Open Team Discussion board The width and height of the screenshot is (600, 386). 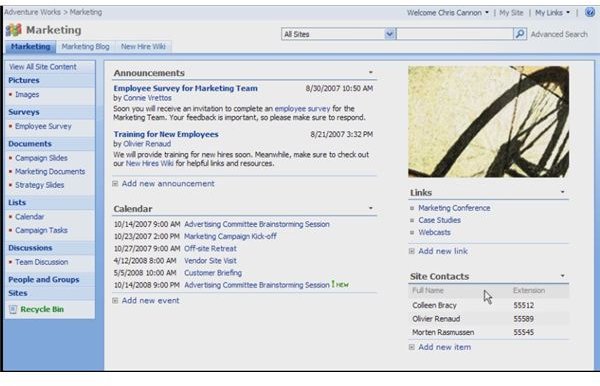[42, 262]
